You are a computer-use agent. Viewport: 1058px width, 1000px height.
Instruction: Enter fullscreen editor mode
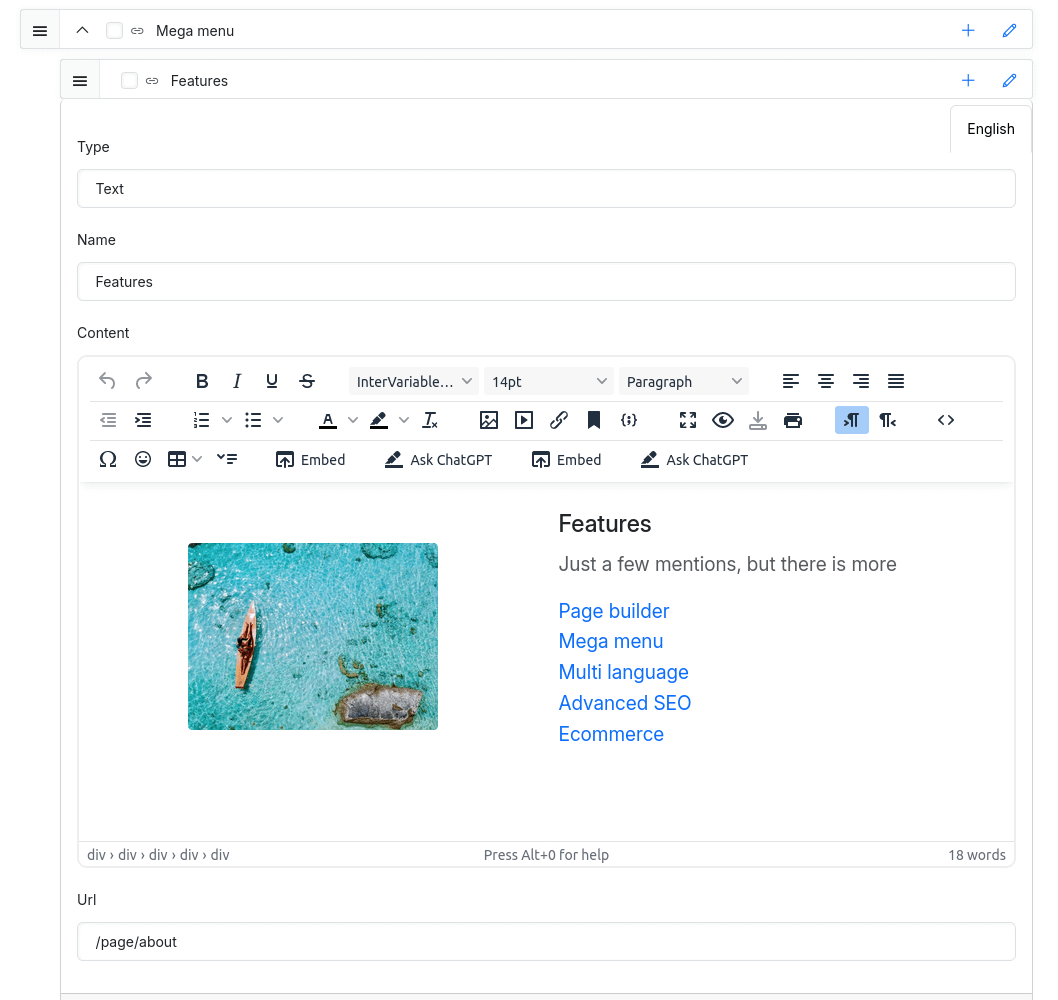(687, 420)
